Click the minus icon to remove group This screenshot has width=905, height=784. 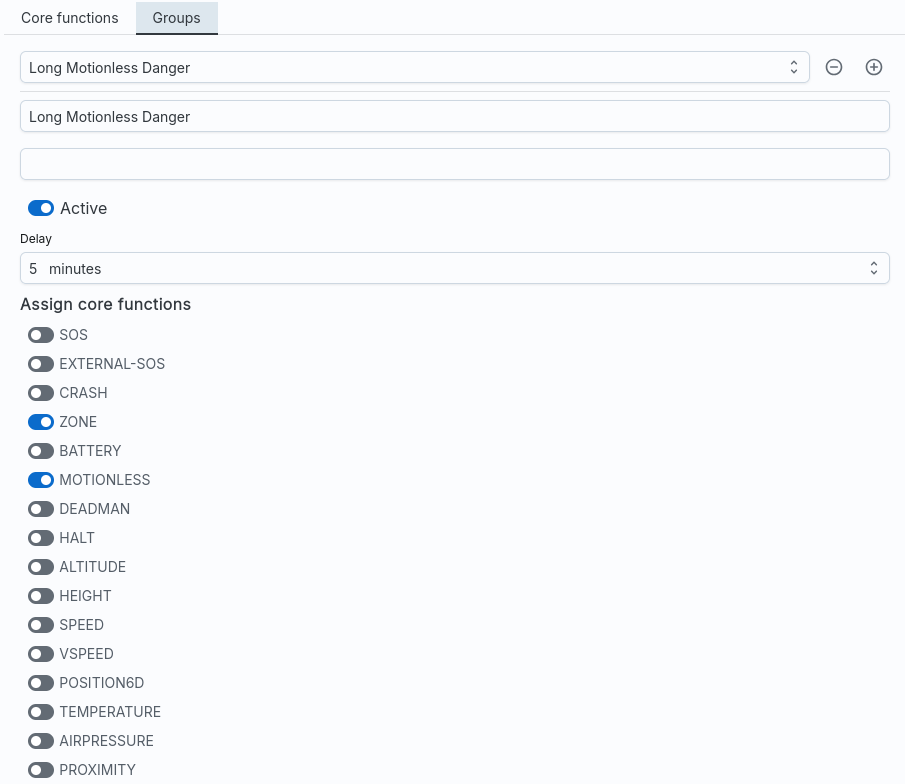[x=834, y=67]
